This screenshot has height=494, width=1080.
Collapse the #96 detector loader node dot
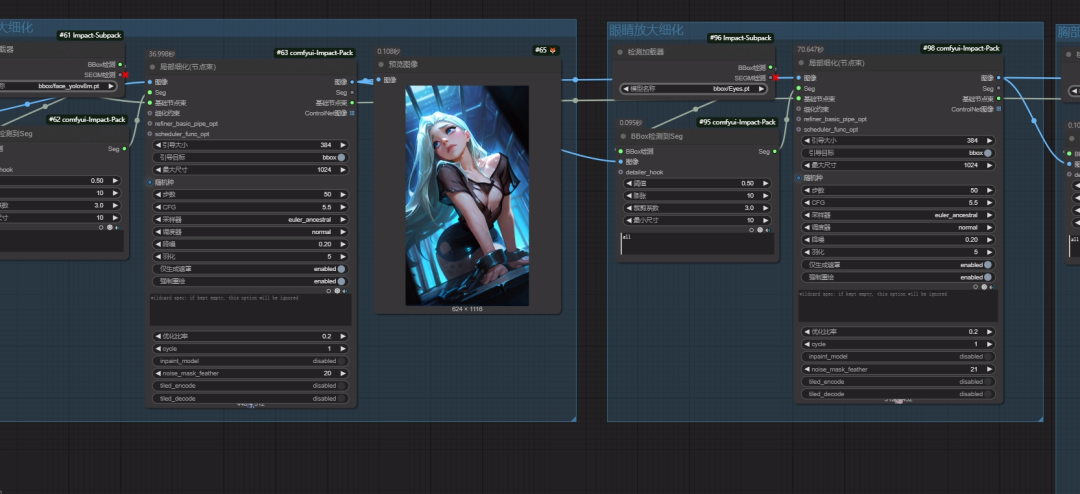(x=620, y=52)
